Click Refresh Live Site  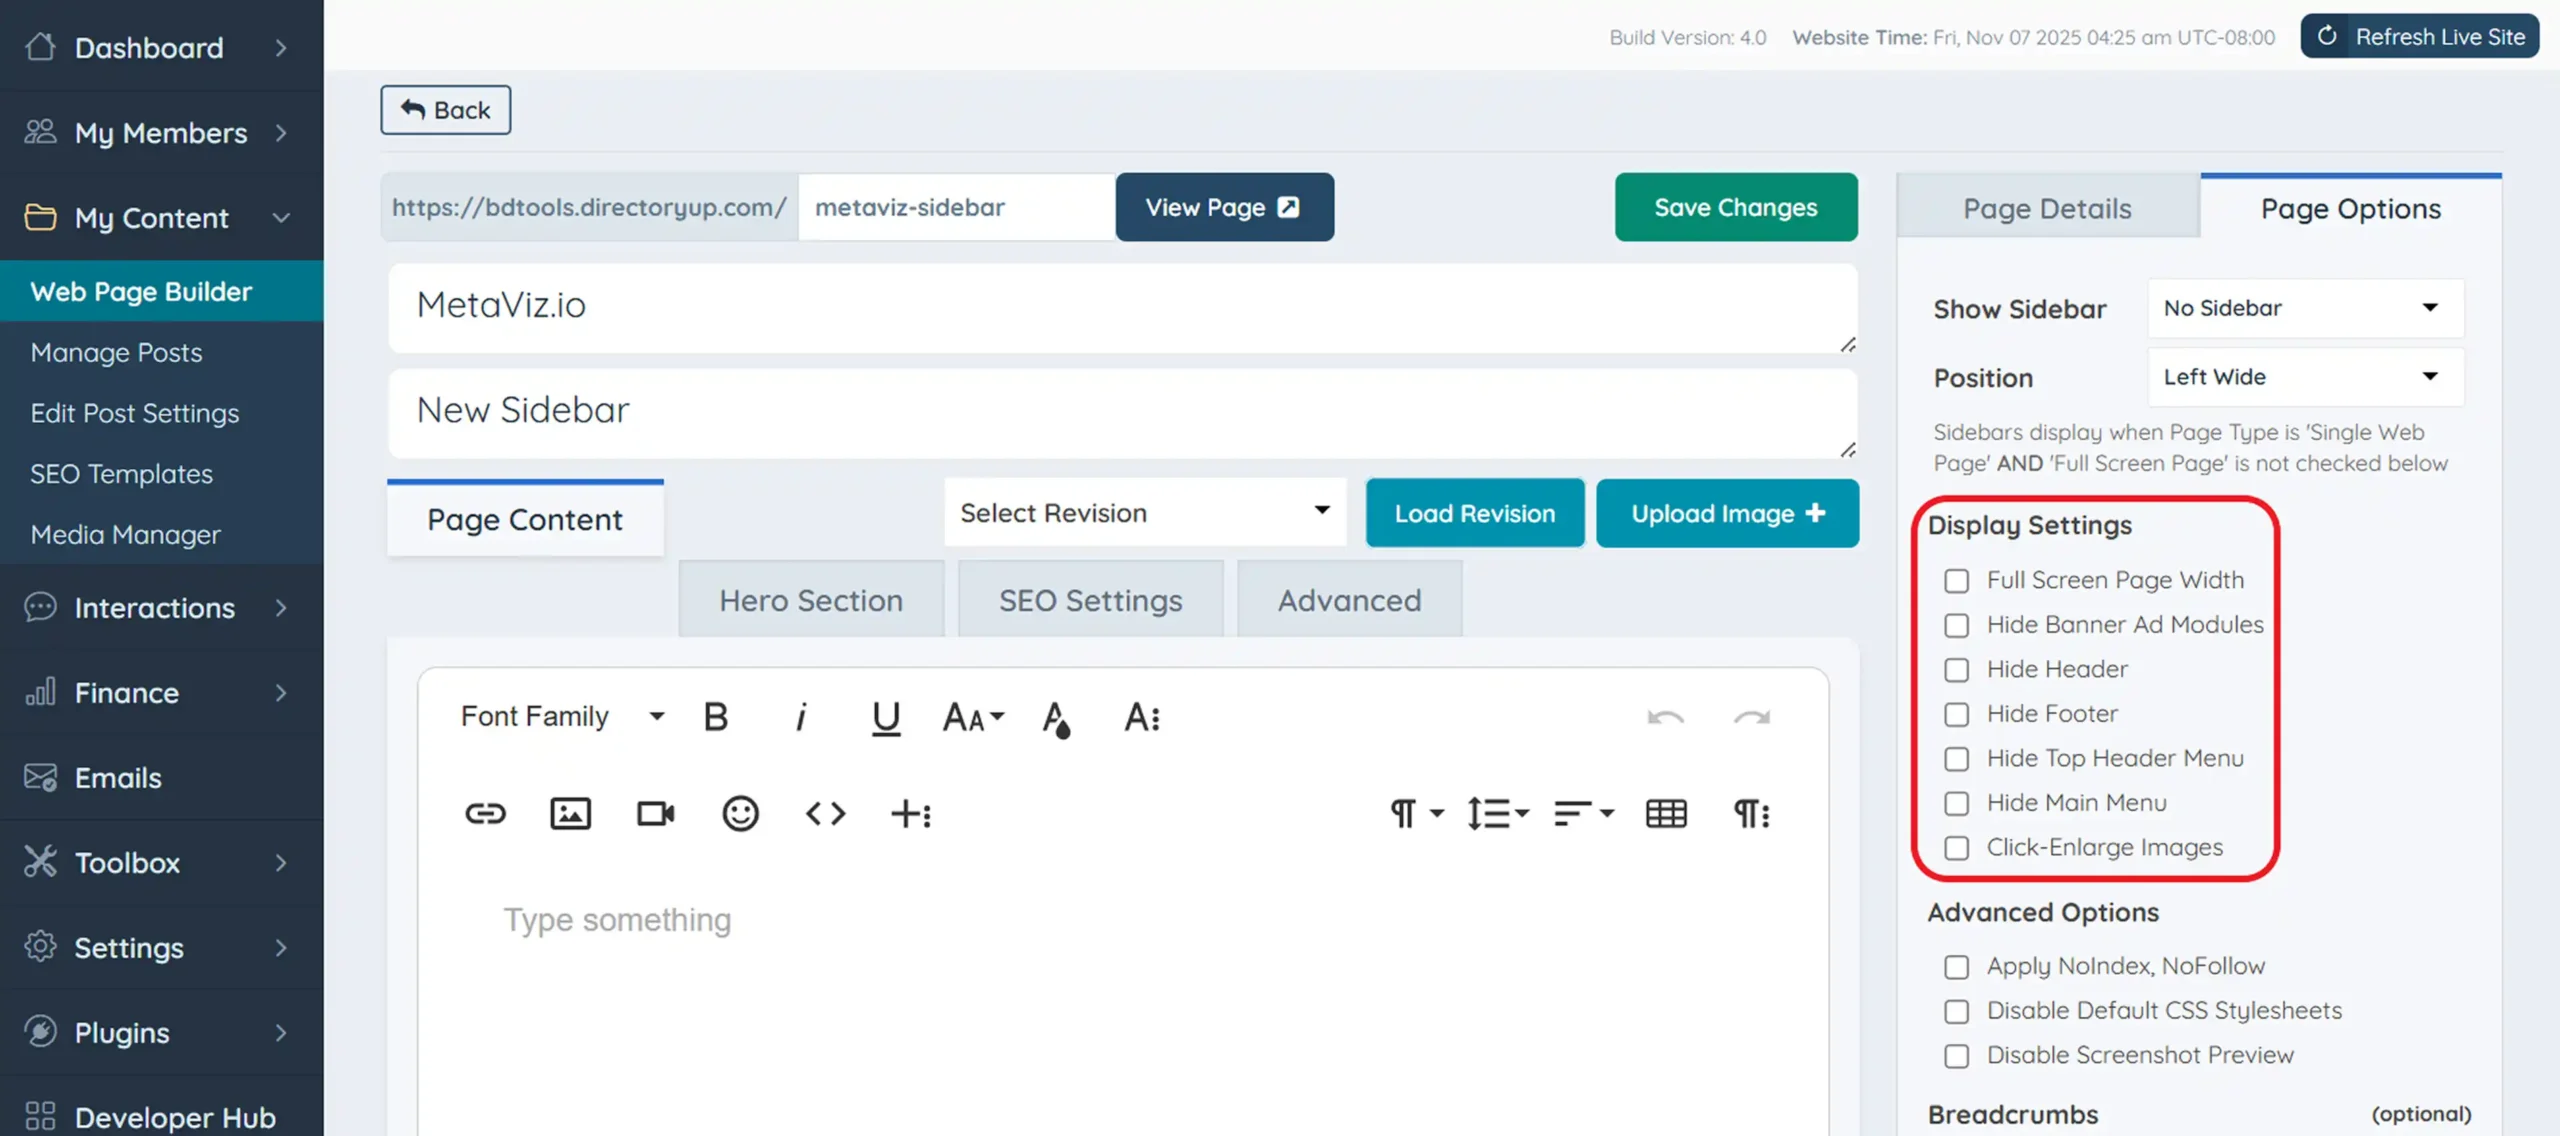[2419, 36]
